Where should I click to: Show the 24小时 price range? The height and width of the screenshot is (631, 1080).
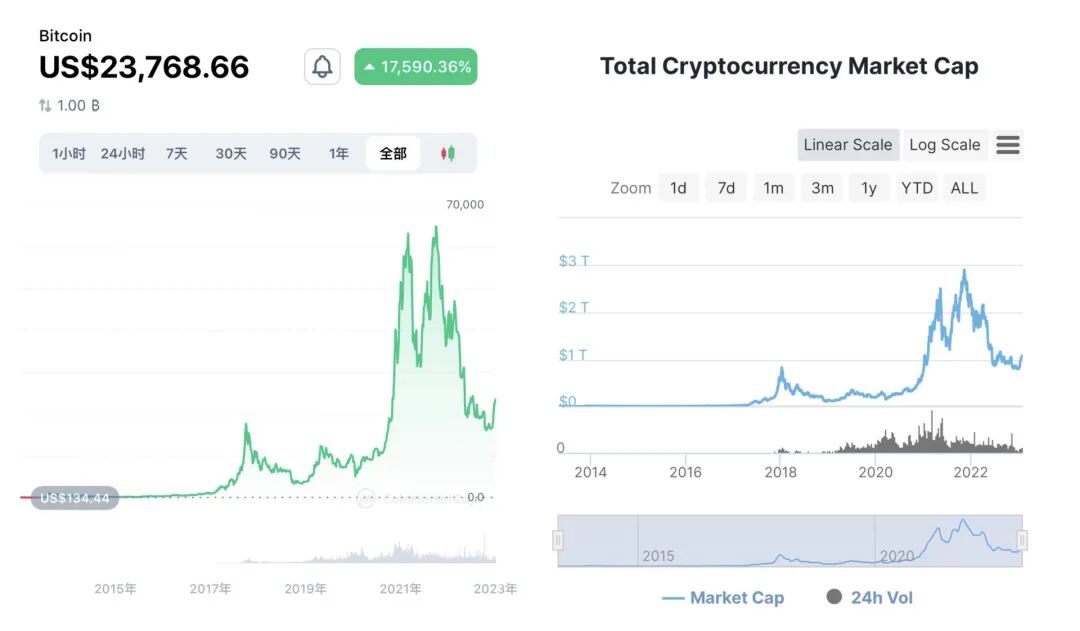(123, 154)
